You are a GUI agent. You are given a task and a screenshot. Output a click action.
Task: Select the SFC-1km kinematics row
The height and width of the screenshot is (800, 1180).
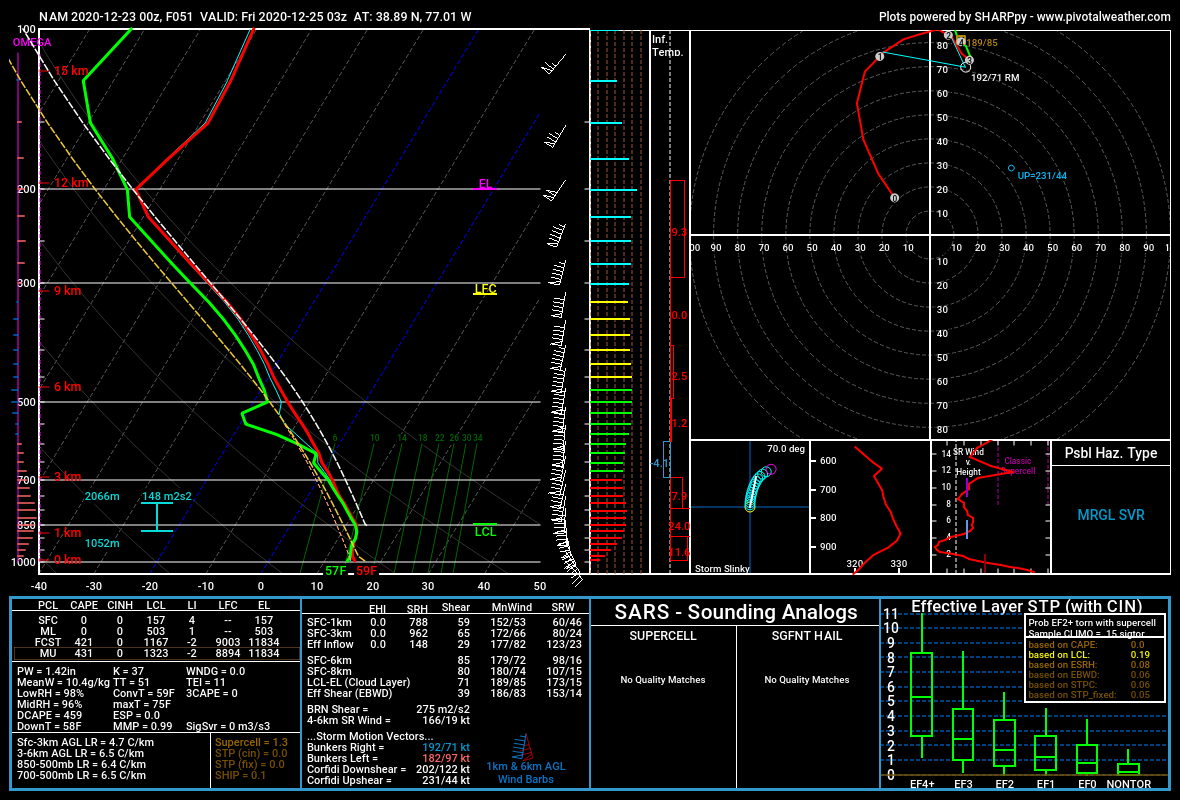(445, 622)
